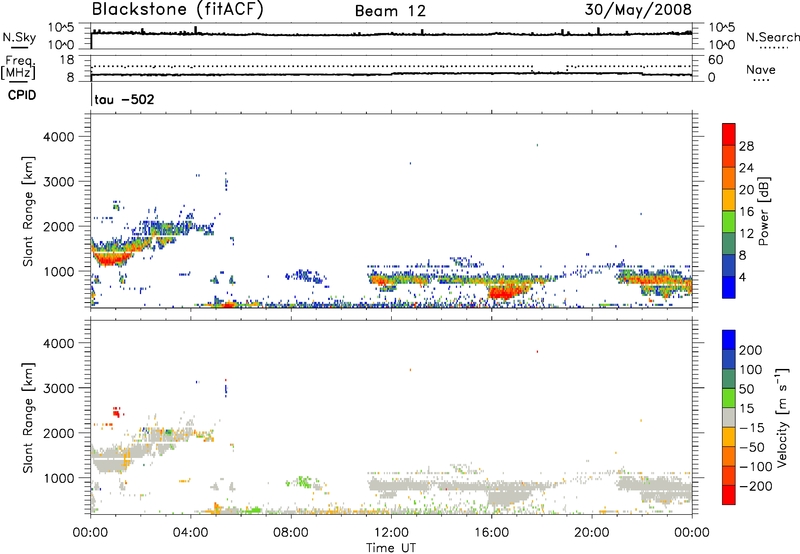Click the "-100" velocity colorbar value

click(756, 467)
